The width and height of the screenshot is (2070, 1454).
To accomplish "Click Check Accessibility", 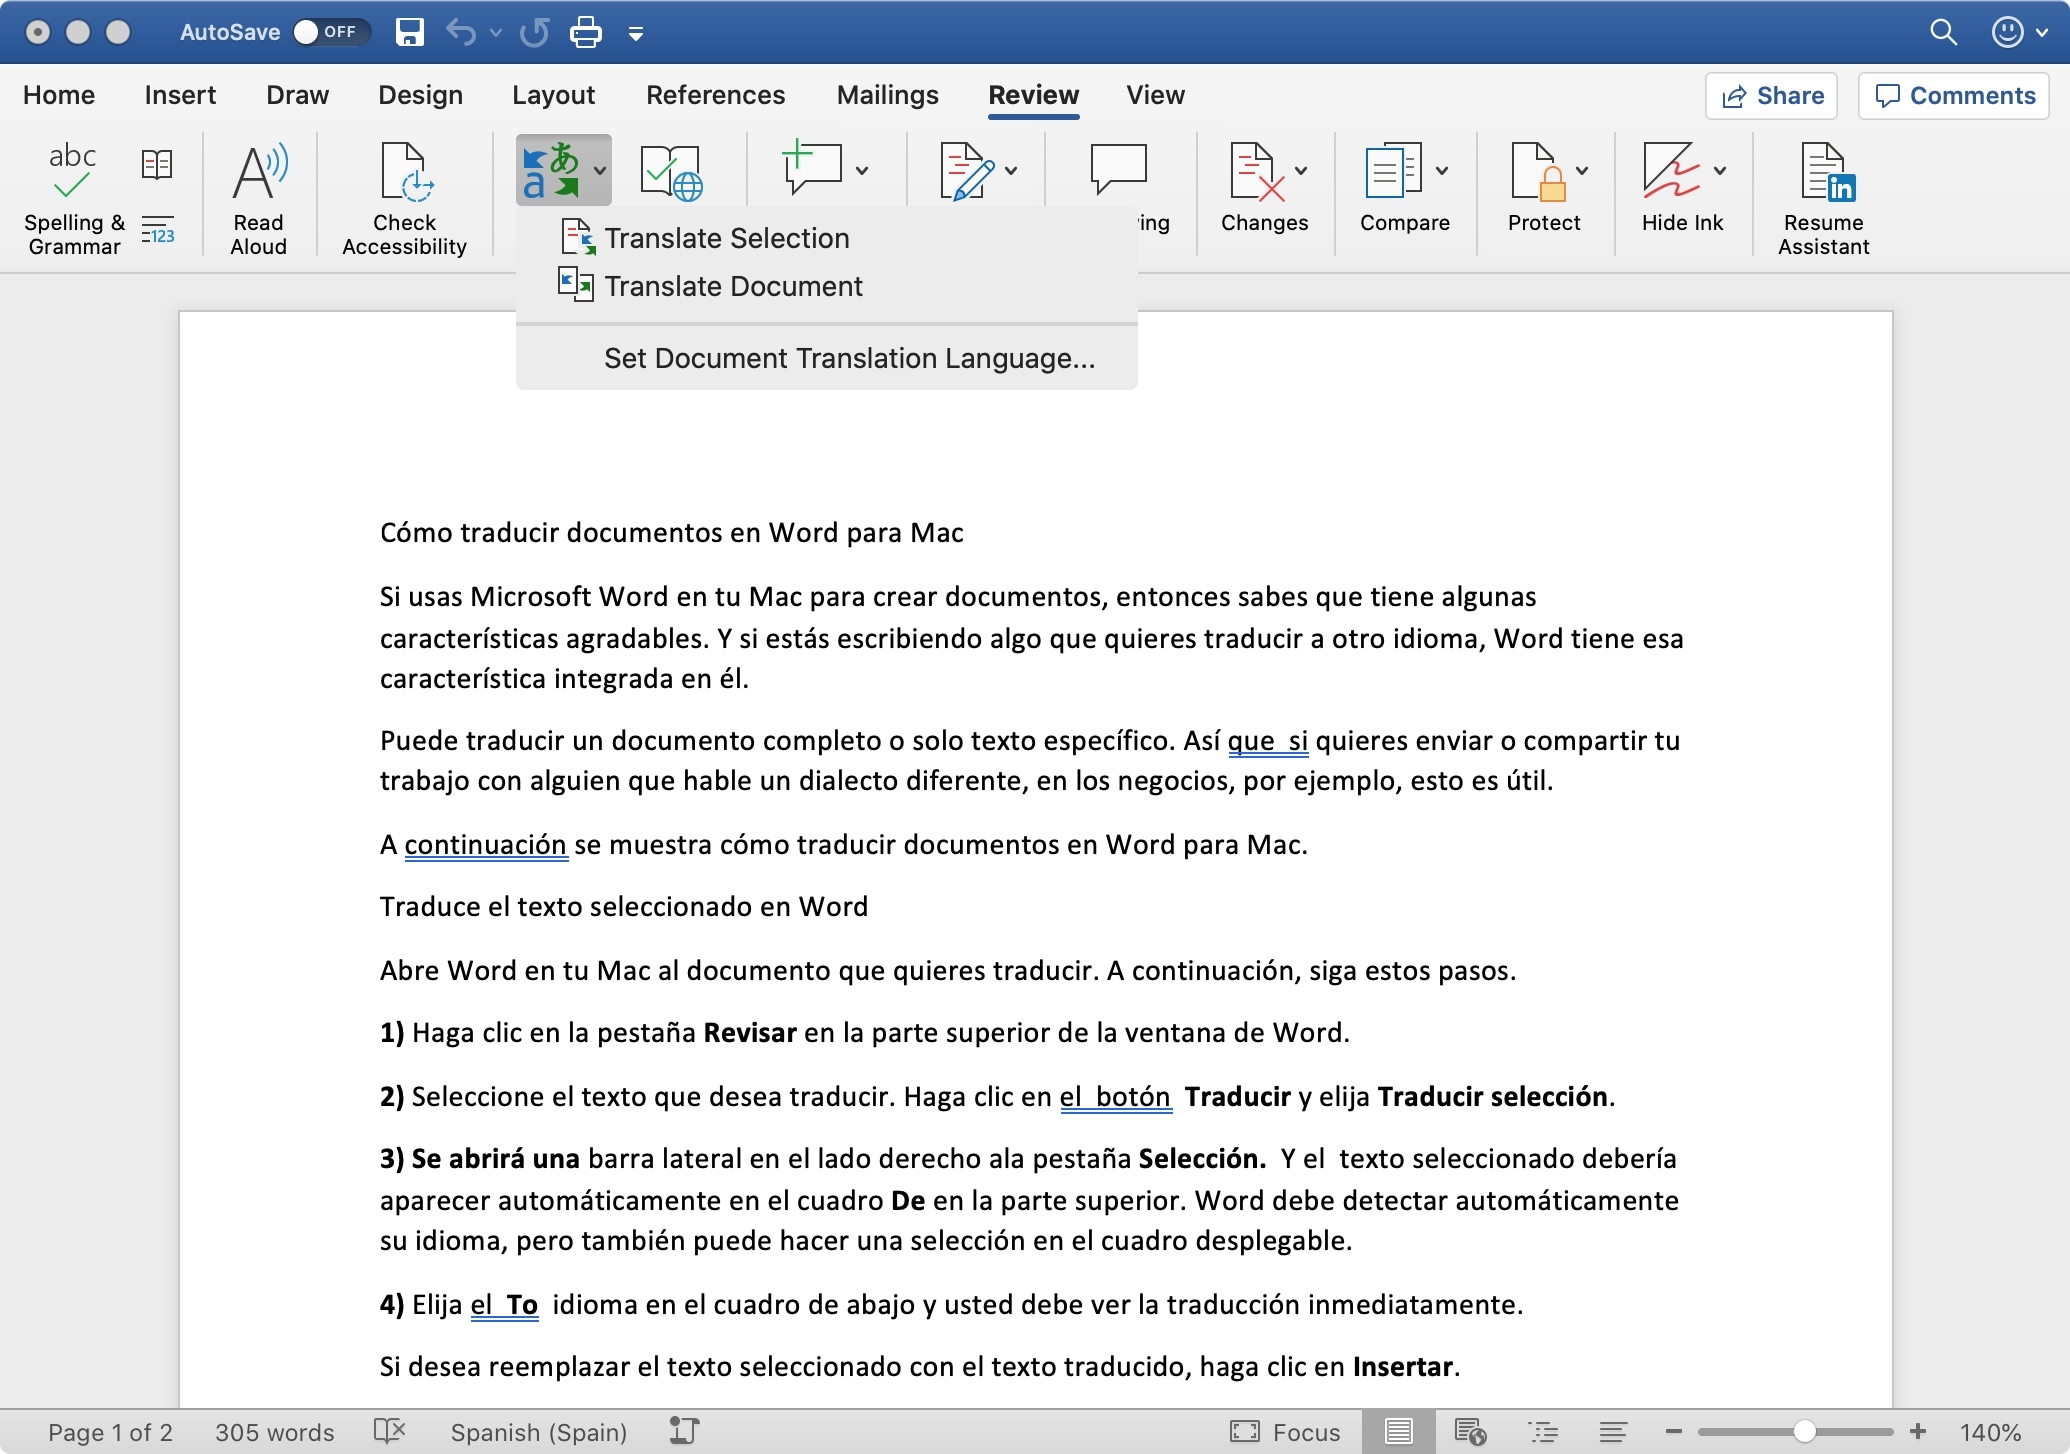I will click(404, 199).
